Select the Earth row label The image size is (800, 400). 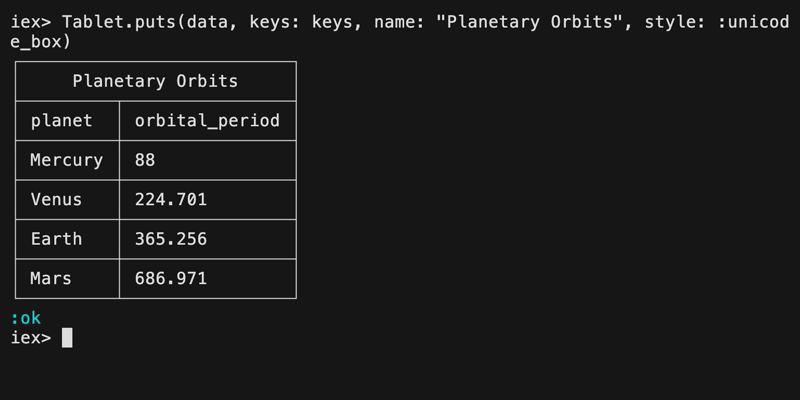pos(56,239)
